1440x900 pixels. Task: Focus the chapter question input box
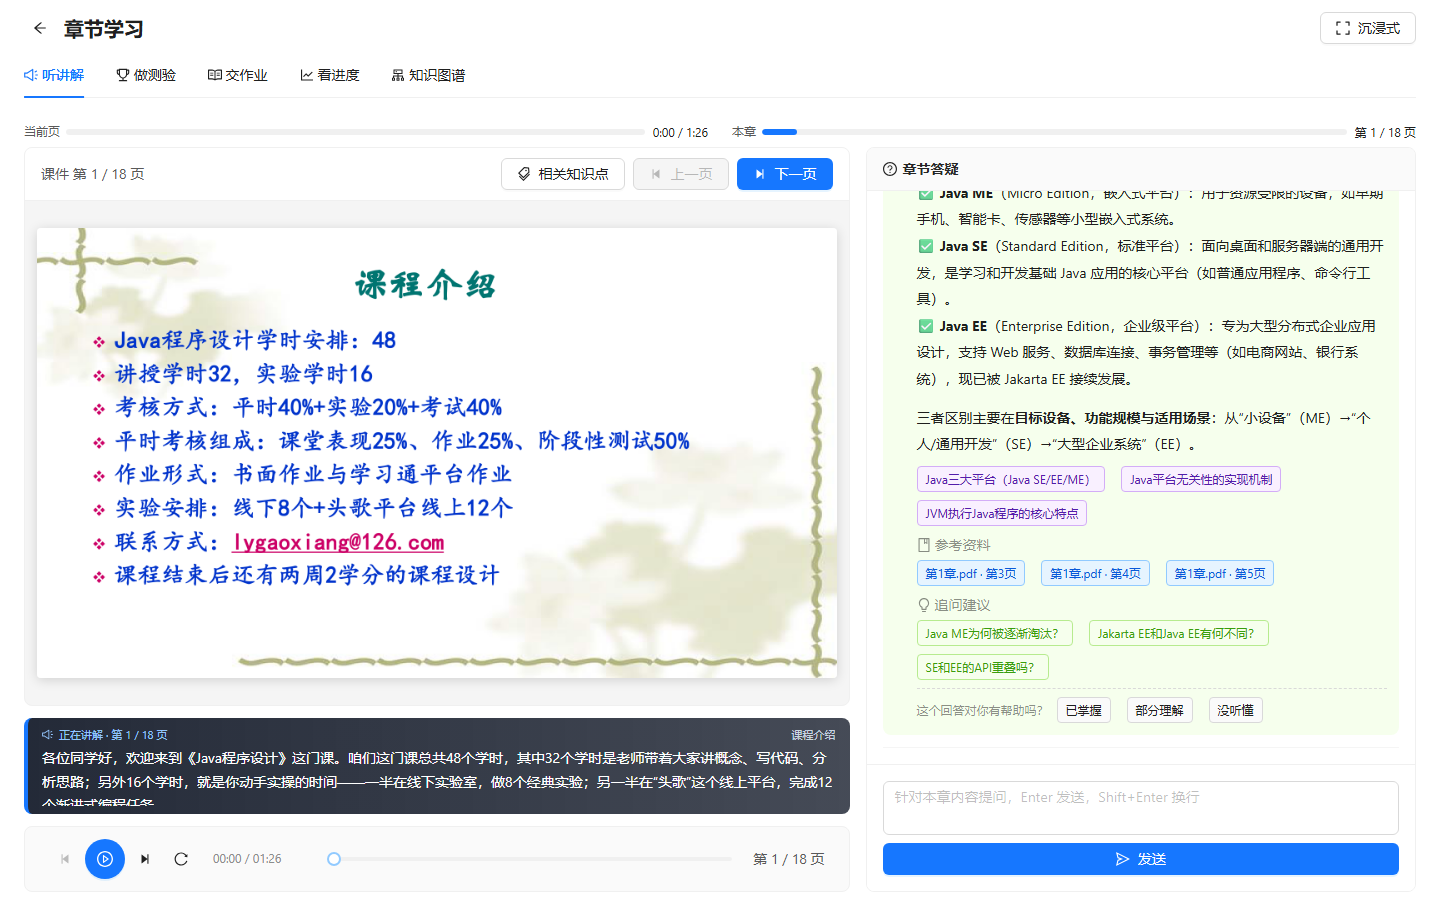pyautogui.click(x=1141, y=808)
